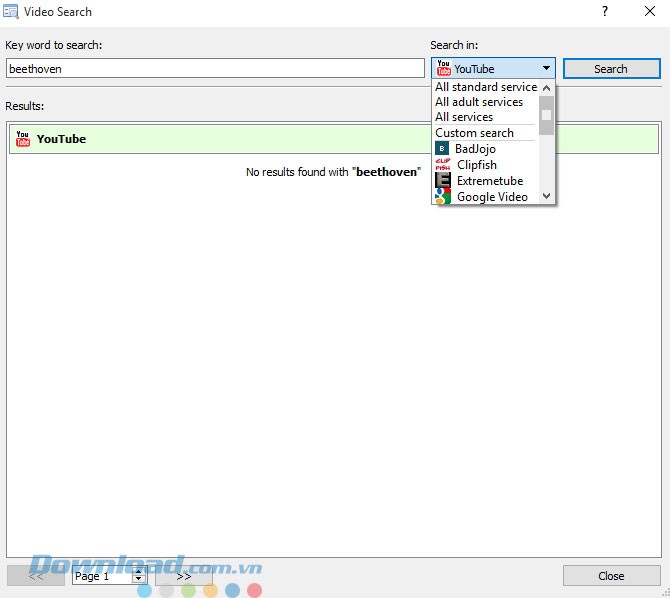Choose All standard services option
The height and width of the screenshot is (598, 670).
pos(485,87)
